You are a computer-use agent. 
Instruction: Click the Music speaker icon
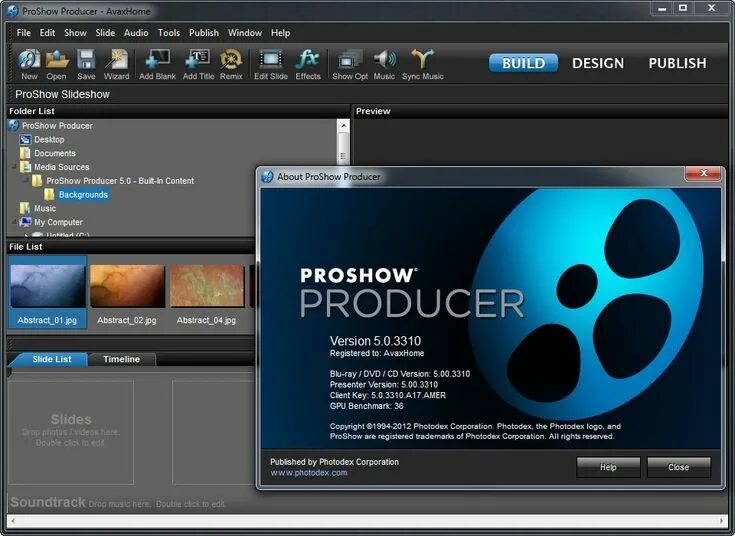coord(384,64)
